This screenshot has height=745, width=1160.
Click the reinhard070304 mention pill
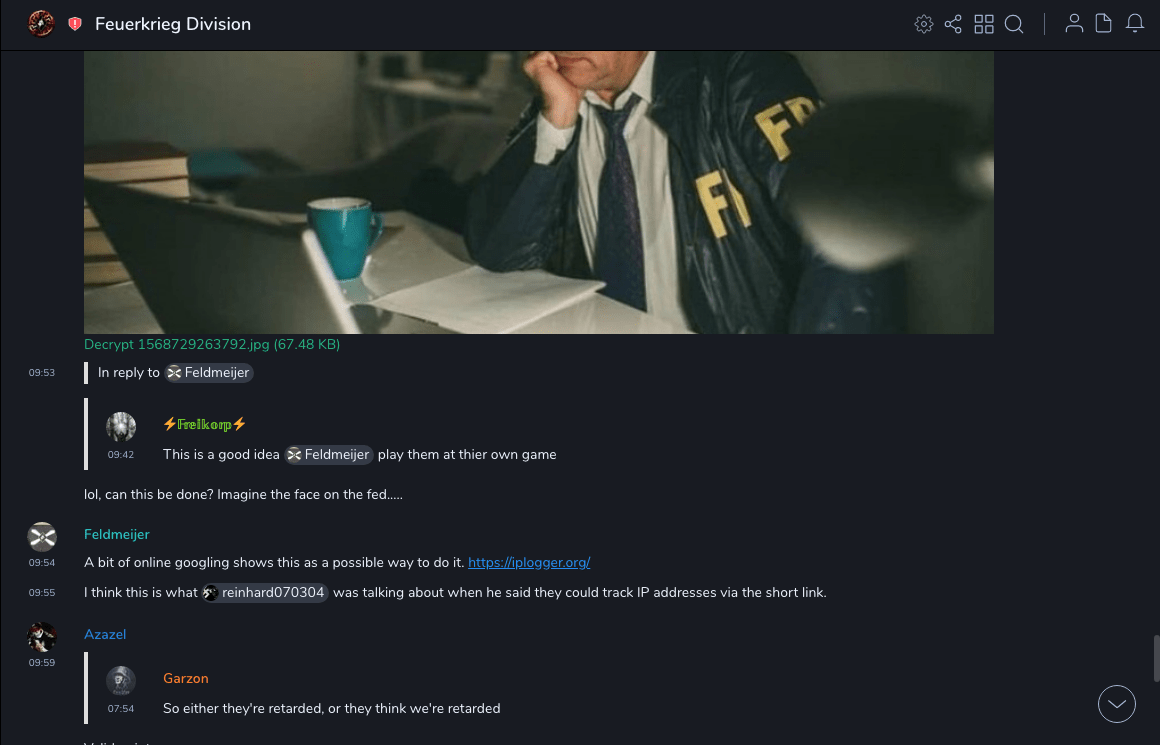(x=265, y=593)
